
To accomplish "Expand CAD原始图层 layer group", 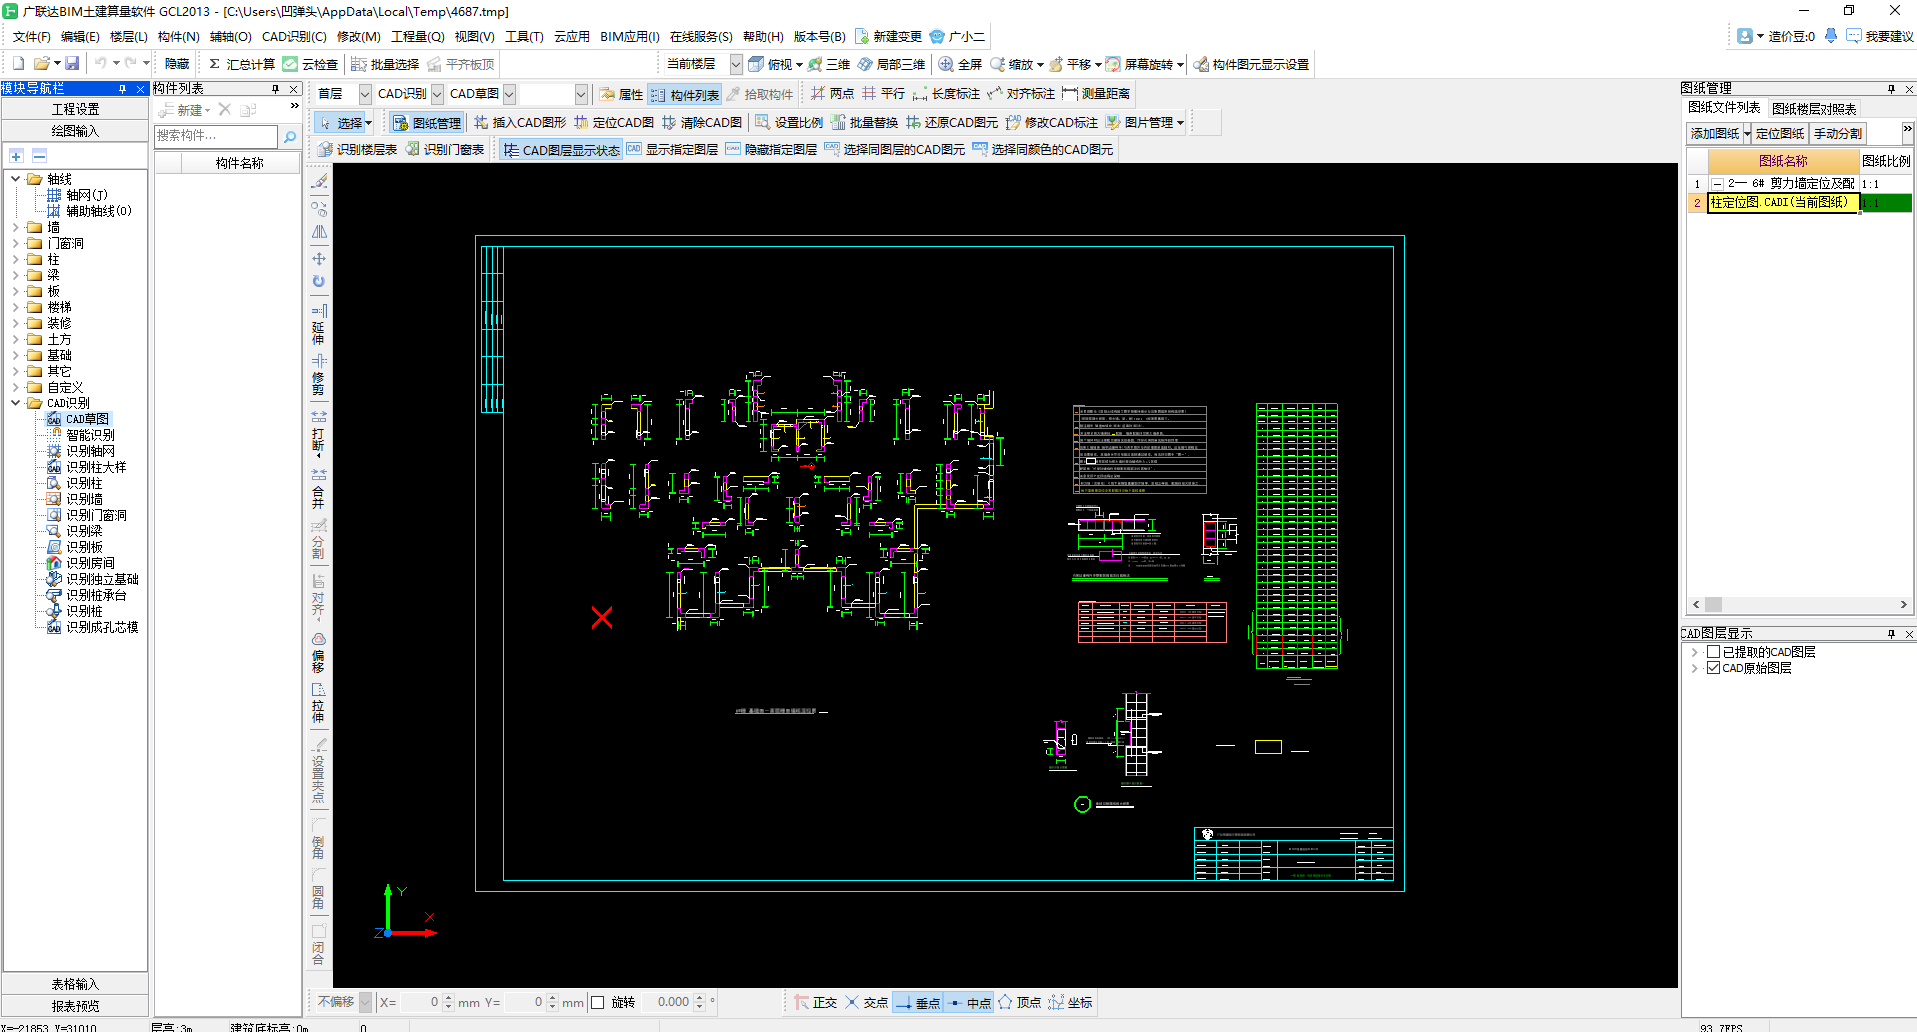I will click(x=1695, y=668).
